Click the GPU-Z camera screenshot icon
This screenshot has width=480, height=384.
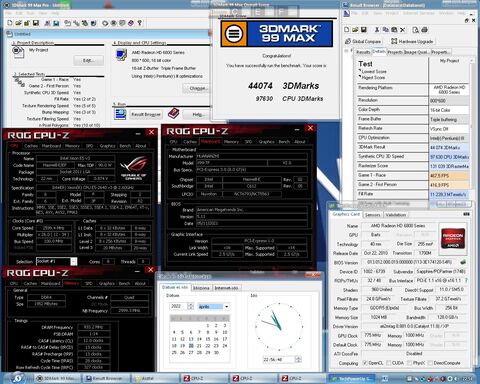click(x=467, y=214)
